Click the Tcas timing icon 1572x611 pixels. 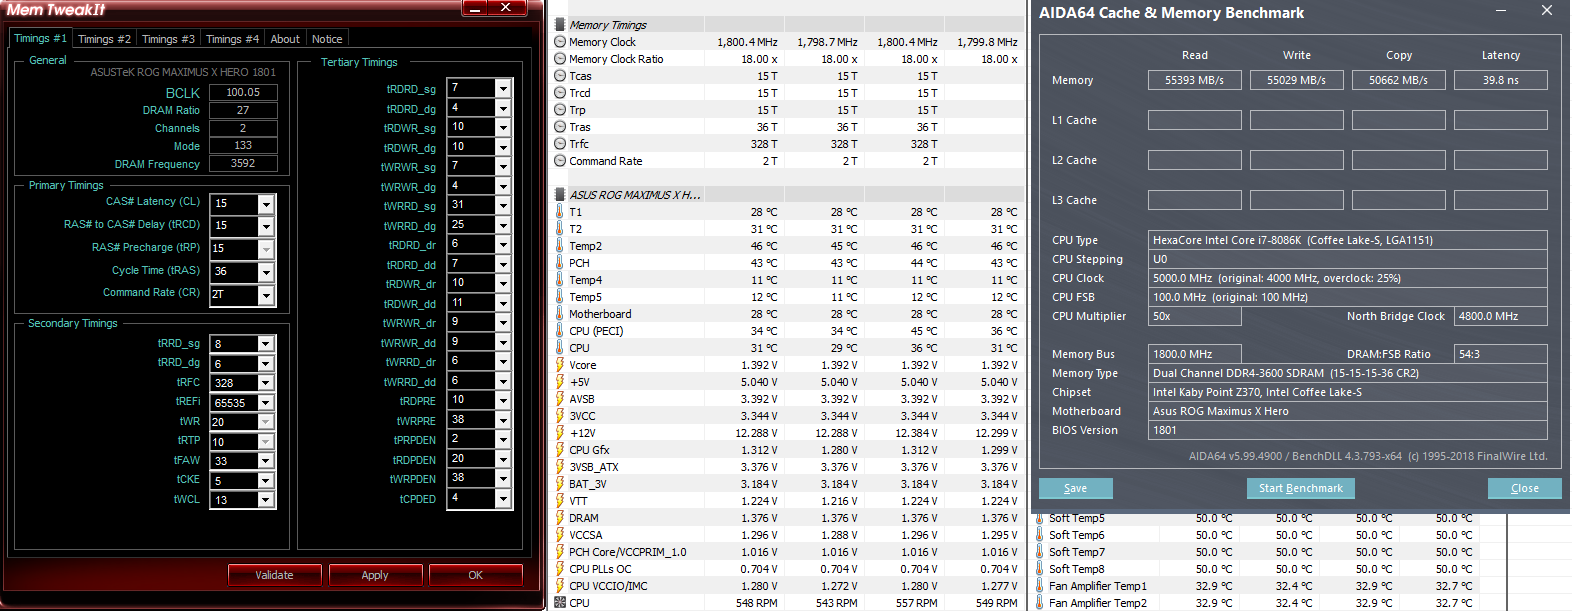(560, 76)
